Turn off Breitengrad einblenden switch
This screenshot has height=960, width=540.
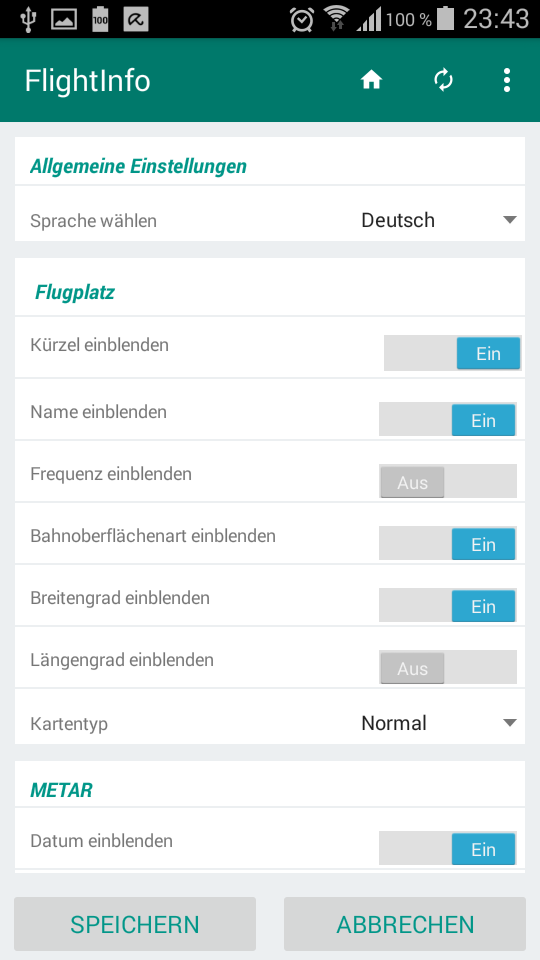(x=448, y=606)
